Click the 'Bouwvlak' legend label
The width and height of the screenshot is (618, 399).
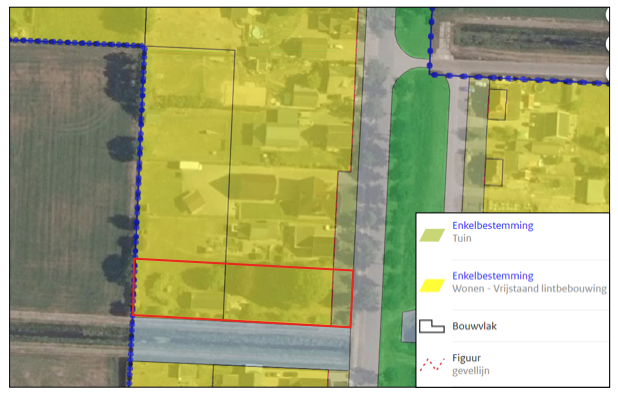tap(475, 326)
